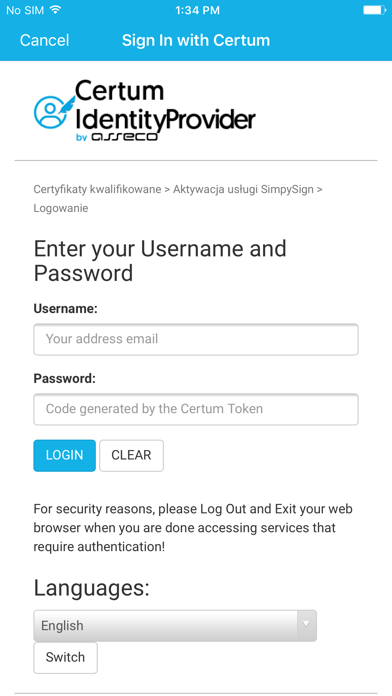Open Aktywacja usługi SimpySign breadcrumb
Image resolution: width=392 pixels, height=696 pixels.
pyautogui.click(x=243, y=190)
